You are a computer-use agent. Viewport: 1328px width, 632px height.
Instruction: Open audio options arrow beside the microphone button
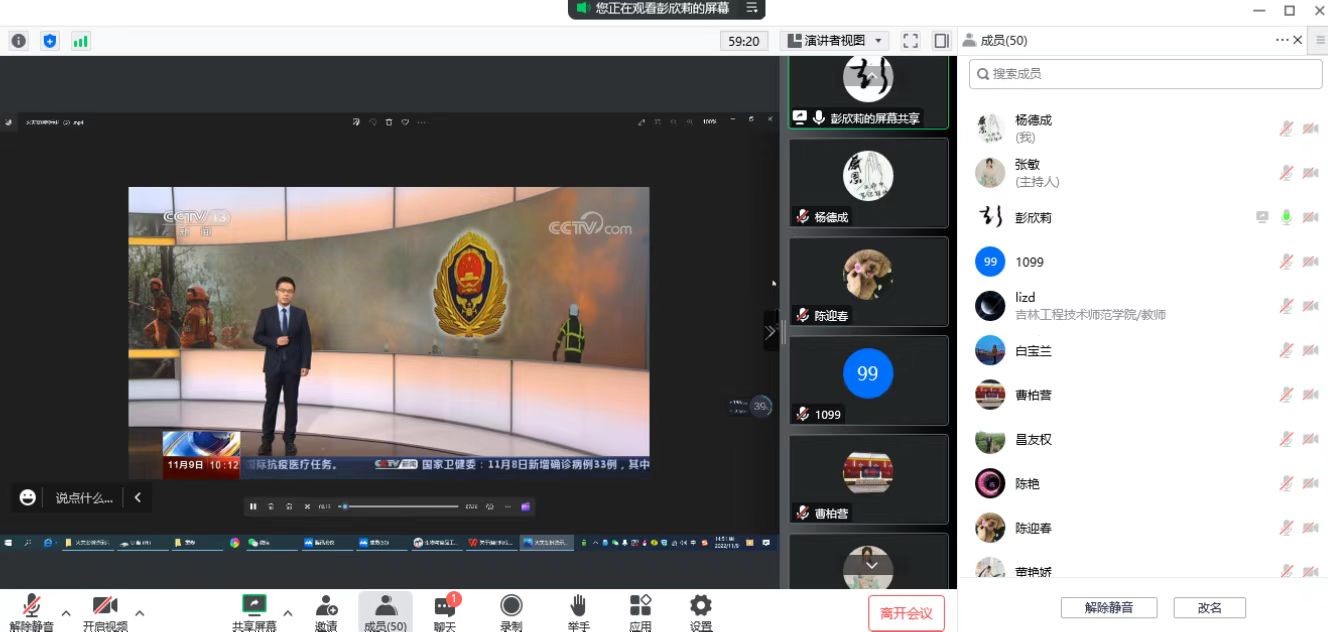[x=66, y=613]
